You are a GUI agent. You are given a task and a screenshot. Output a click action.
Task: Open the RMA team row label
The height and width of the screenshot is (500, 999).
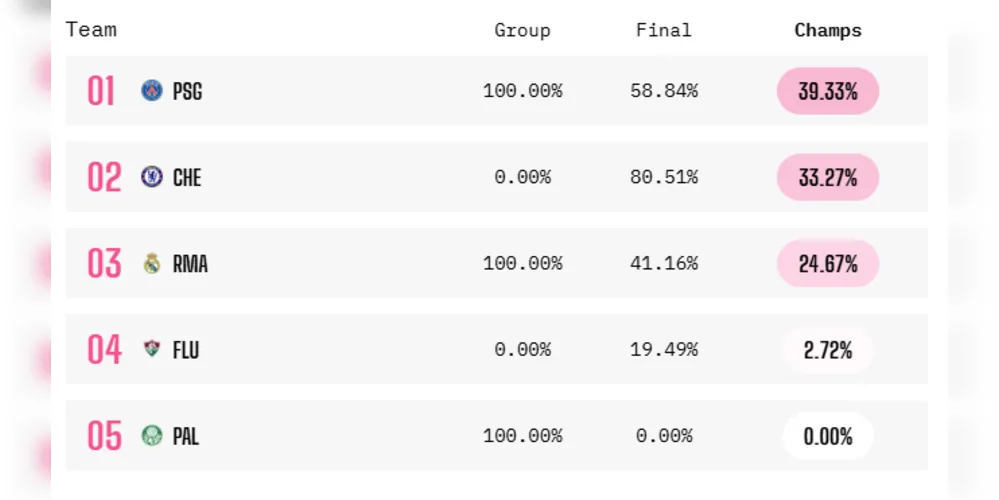tap(190, 264)
